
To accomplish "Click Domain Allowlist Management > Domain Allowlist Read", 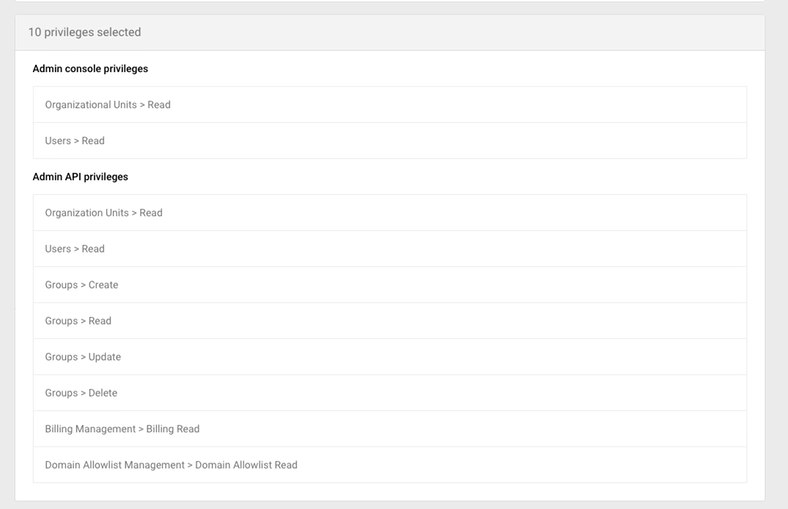I will (x=171, y=465).
